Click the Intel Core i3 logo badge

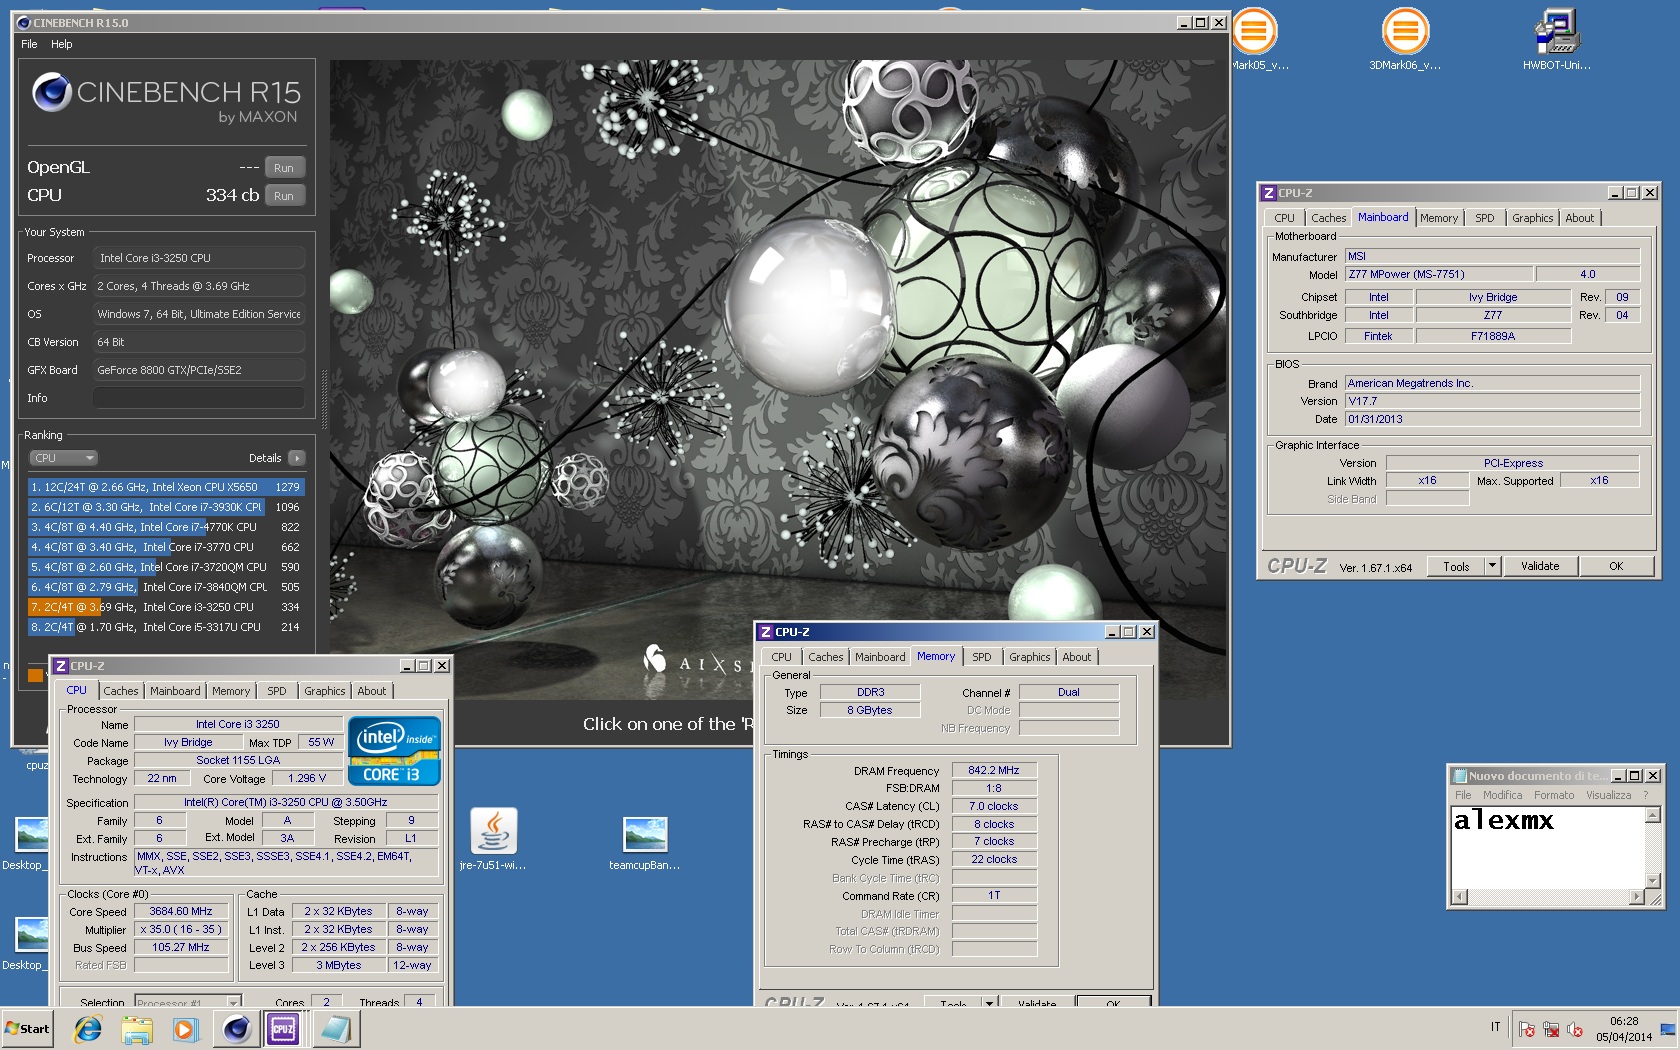pyautogui.click(x=394, y=751)
